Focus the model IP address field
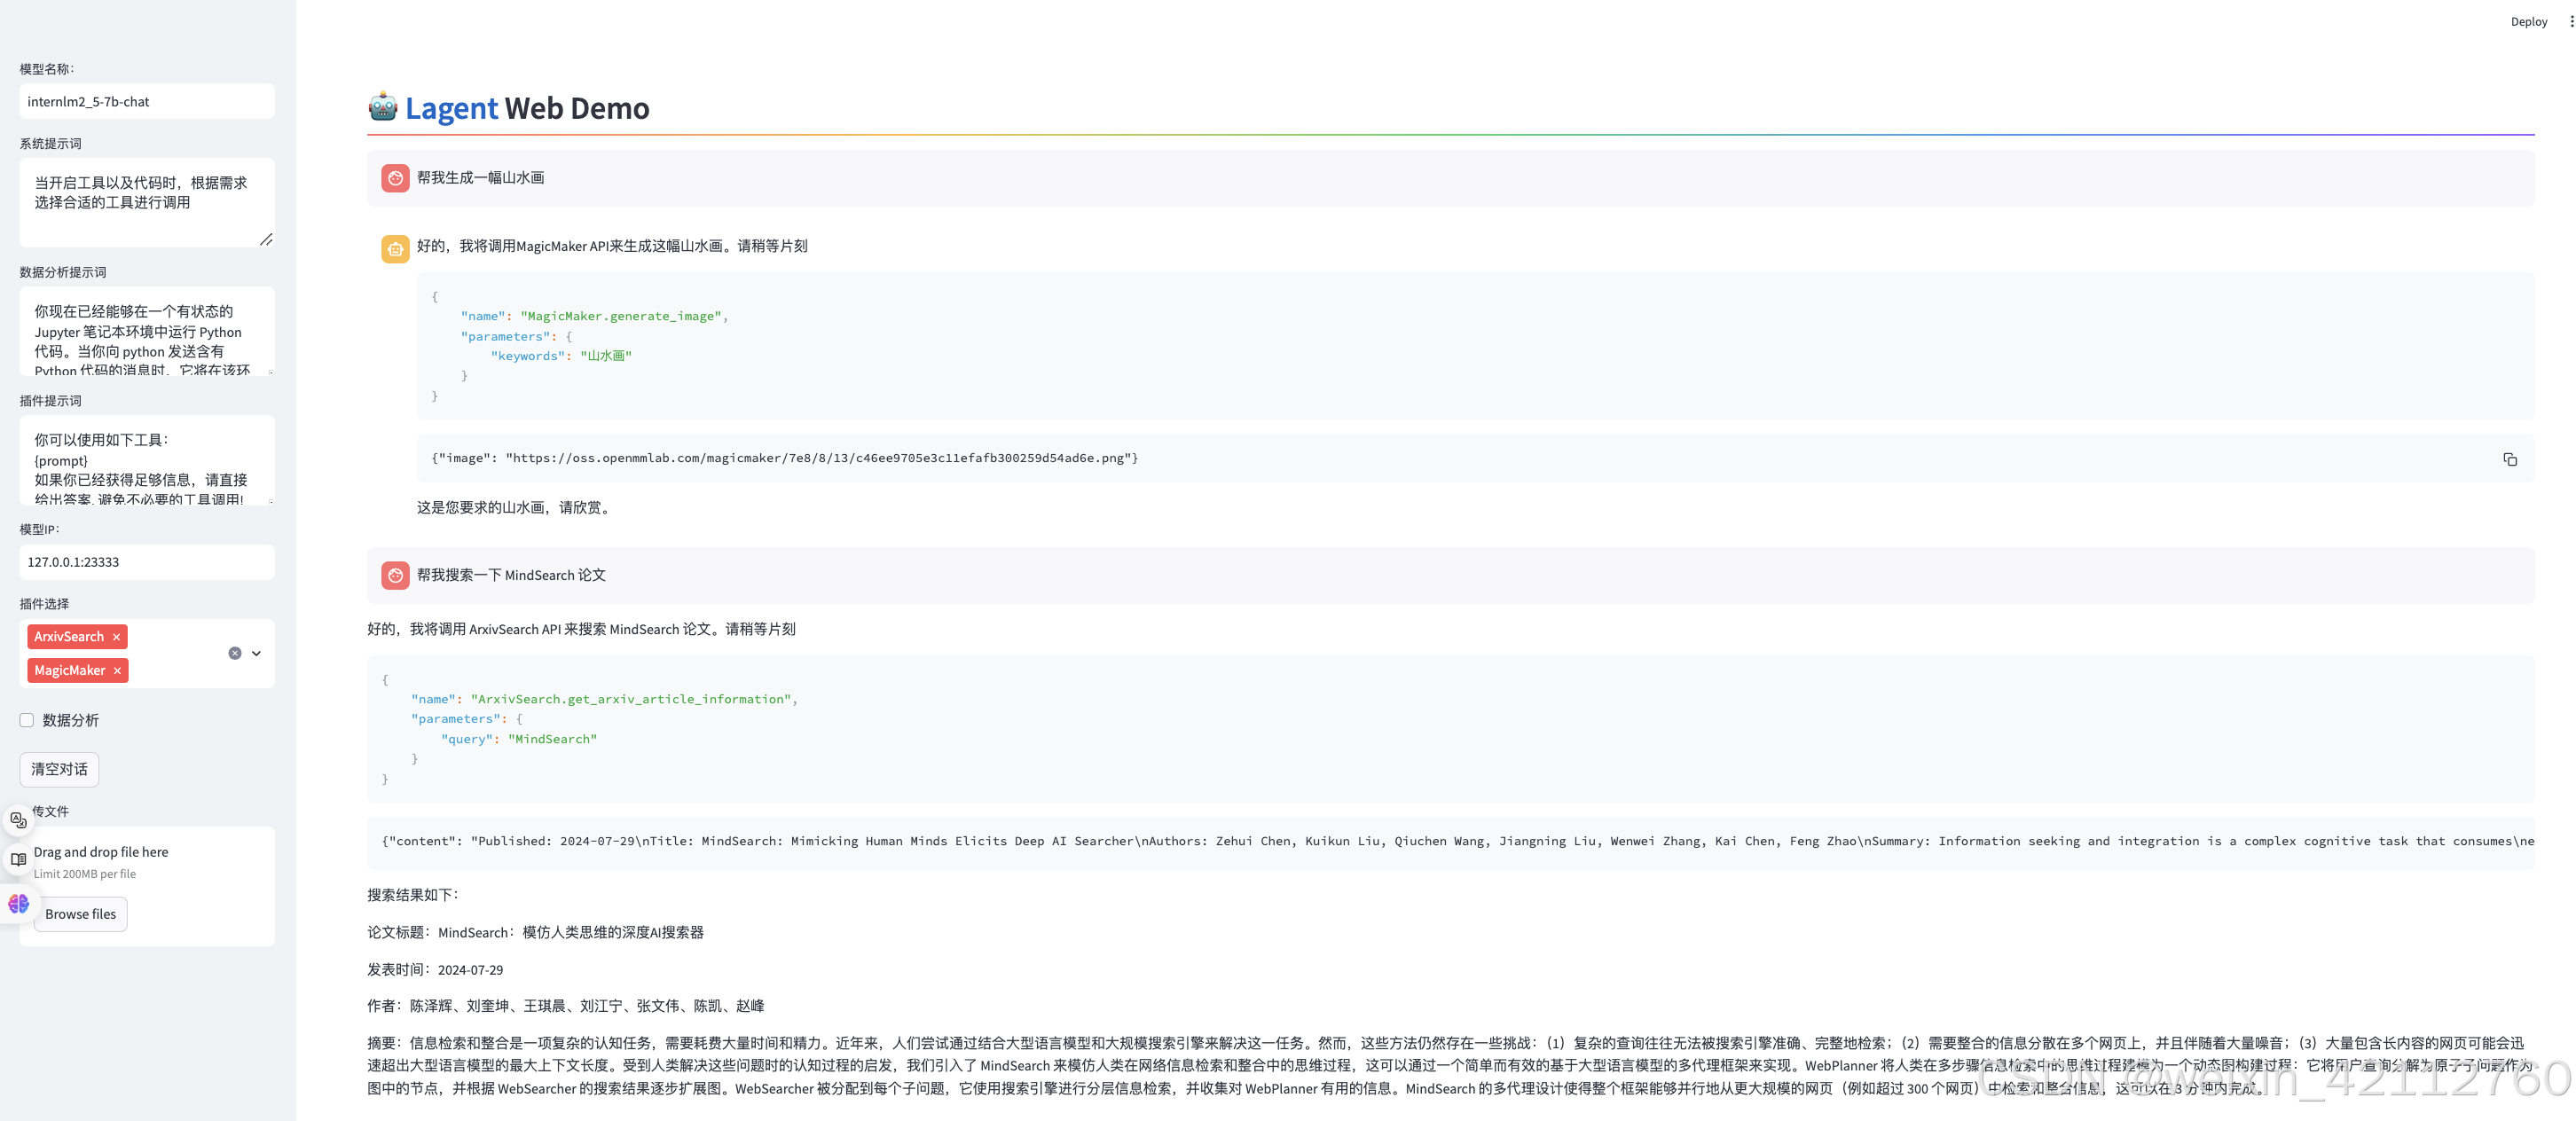2576x1121 pixels. point(146,562)
